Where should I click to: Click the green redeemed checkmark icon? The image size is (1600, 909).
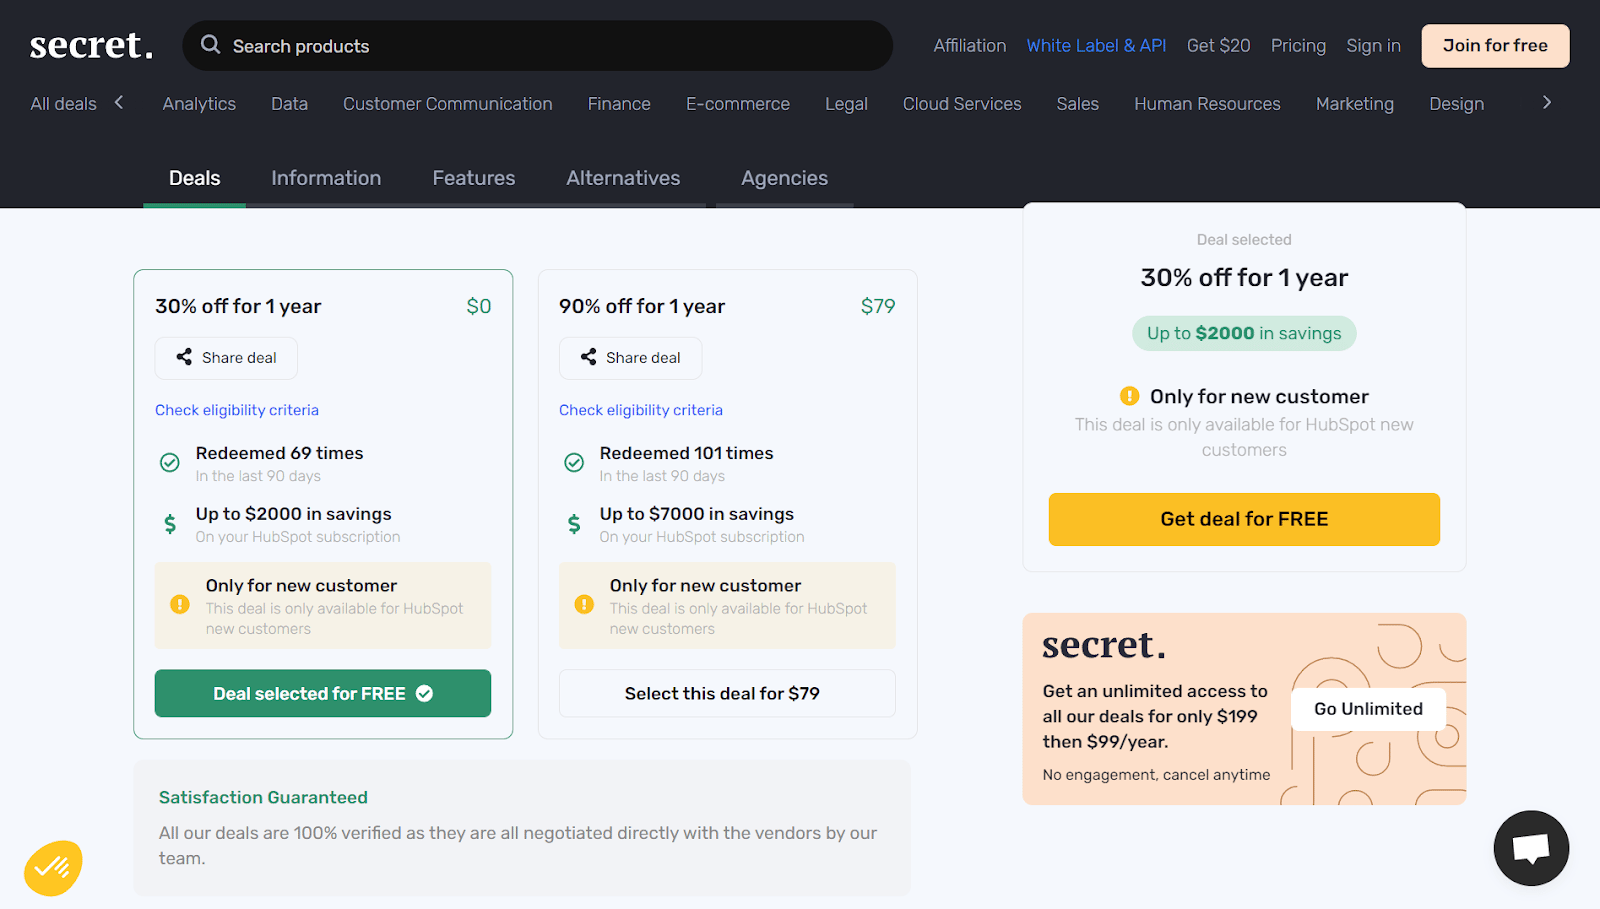168,462
